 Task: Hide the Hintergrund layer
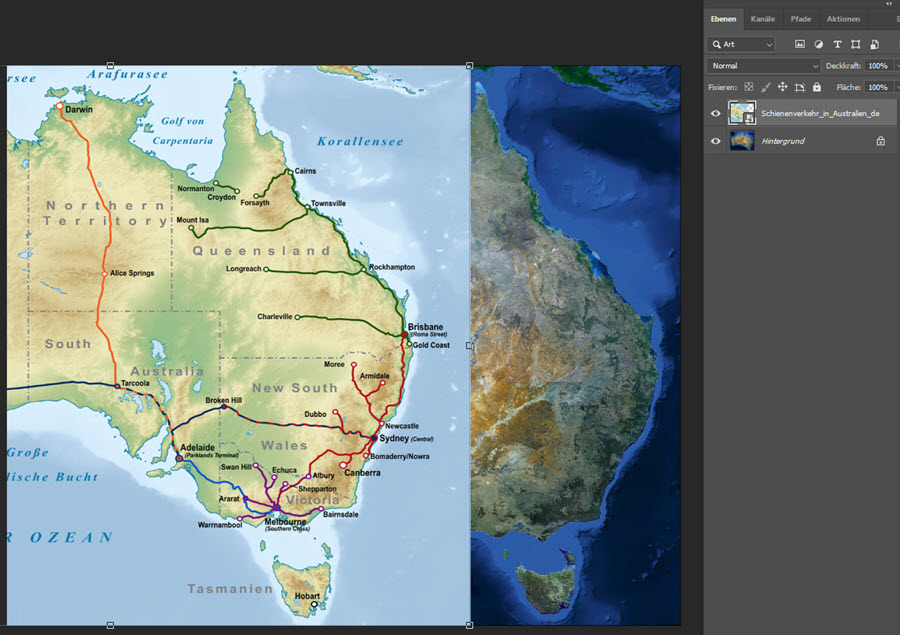(x=716, y=141)
